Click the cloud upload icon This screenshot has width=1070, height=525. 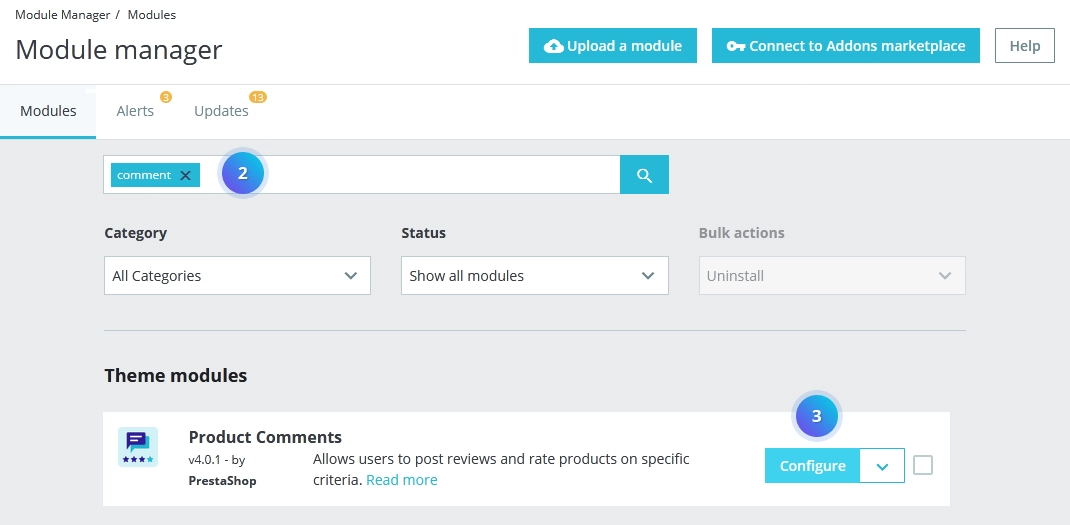tap(553, 46)
